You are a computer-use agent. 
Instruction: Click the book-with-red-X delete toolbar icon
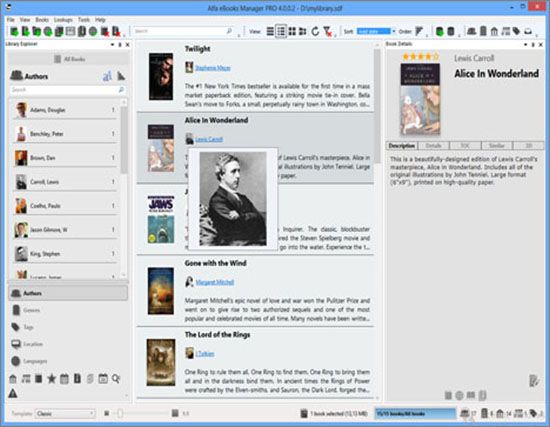[105, 32]
